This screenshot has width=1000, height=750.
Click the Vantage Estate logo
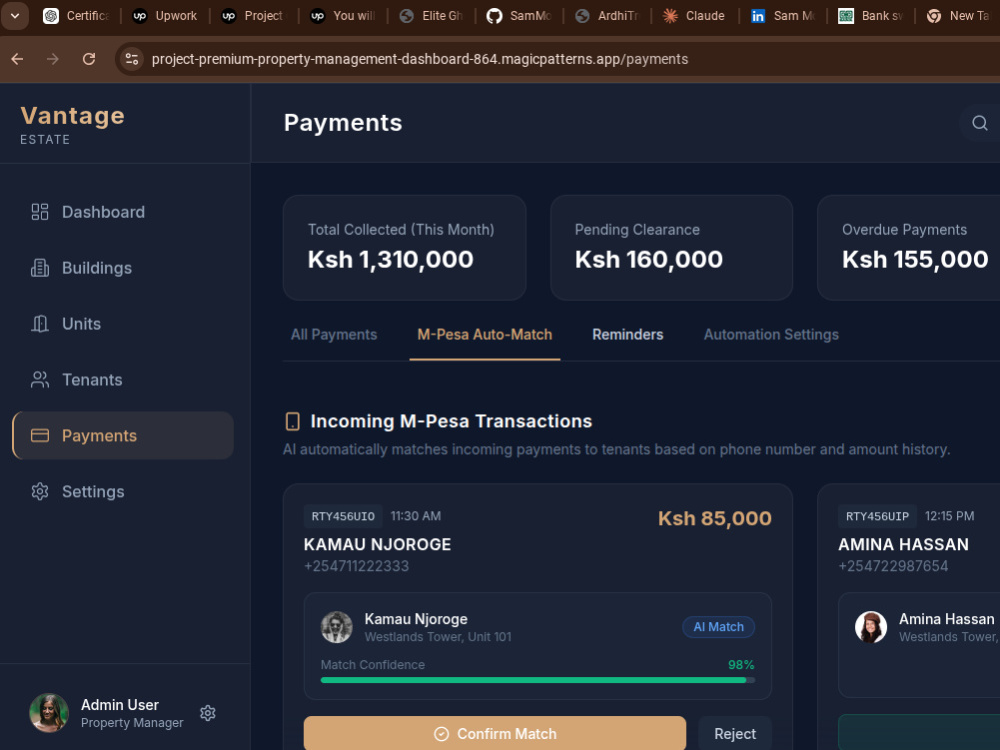[73, 124]
